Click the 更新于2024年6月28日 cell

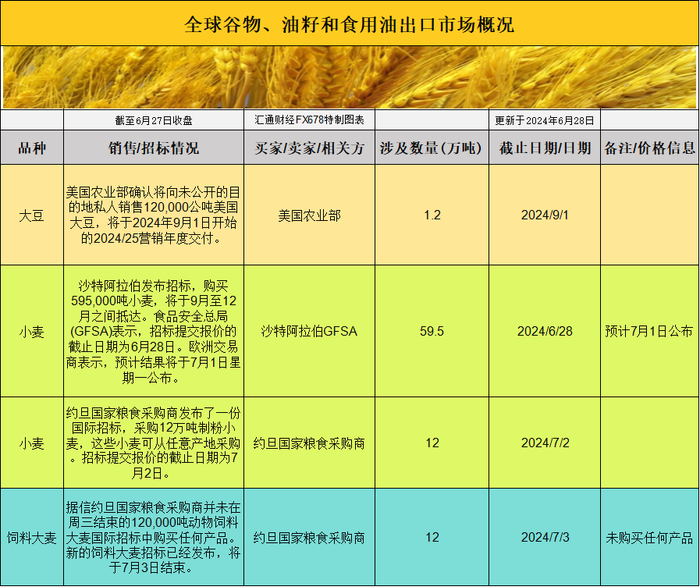point(545,120)
